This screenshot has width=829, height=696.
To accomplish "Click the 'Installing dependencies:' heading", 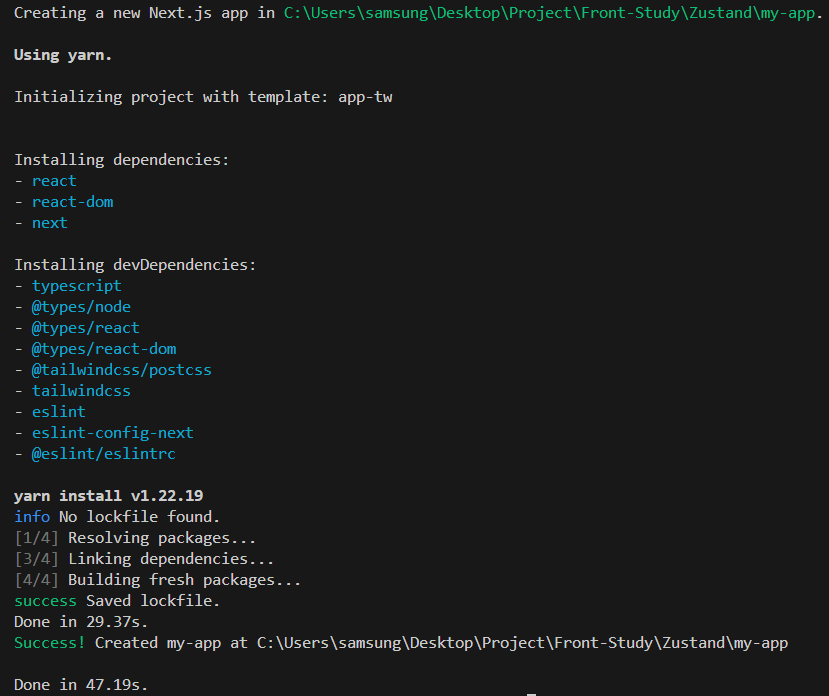I will 122,160.
